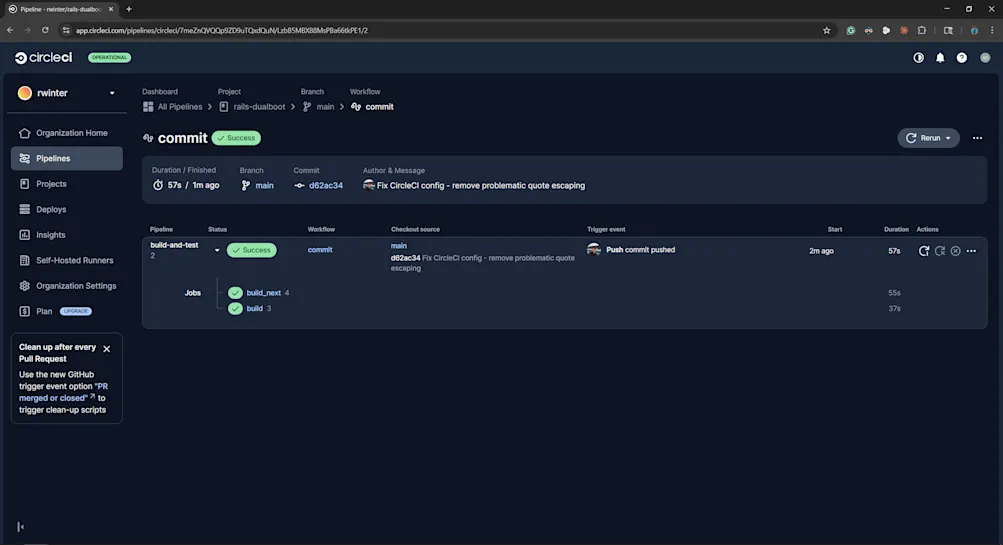Open commit d62ac34 link
The image size is (1003, 545).
coord(326,186)
